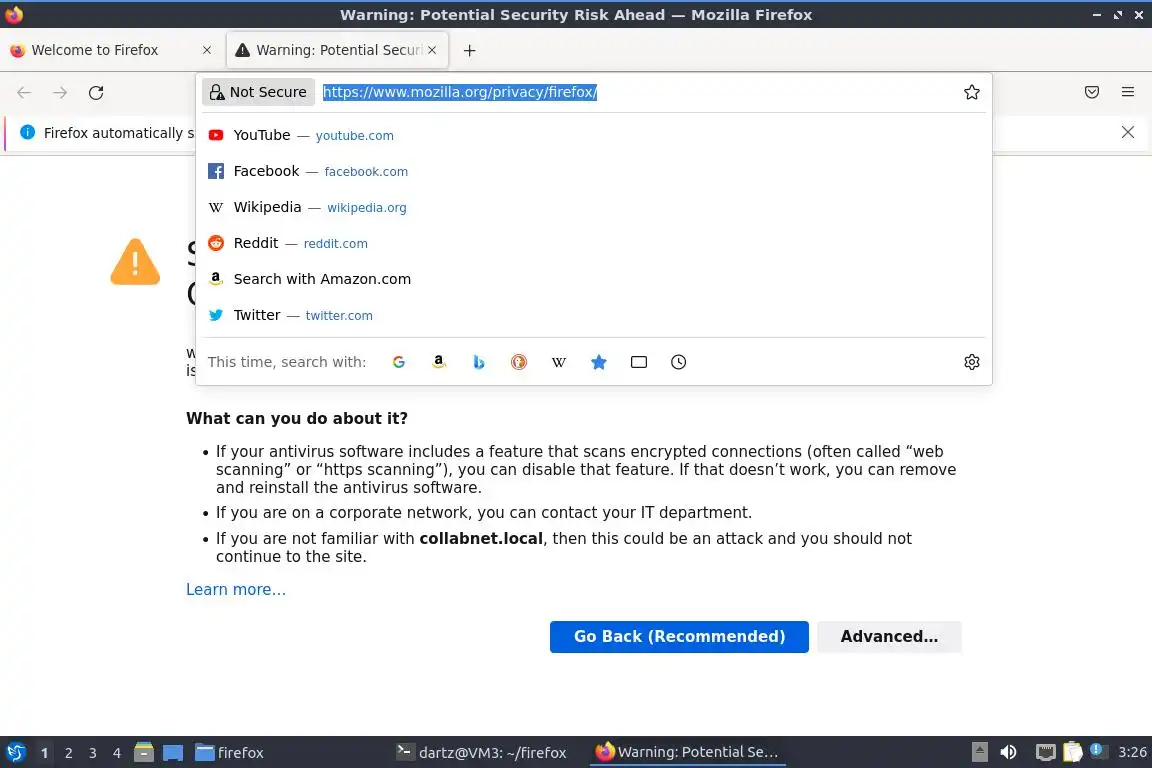Click removable media tray icon
The height and width of the screenshot is (768, 1152).
[979, 753]
